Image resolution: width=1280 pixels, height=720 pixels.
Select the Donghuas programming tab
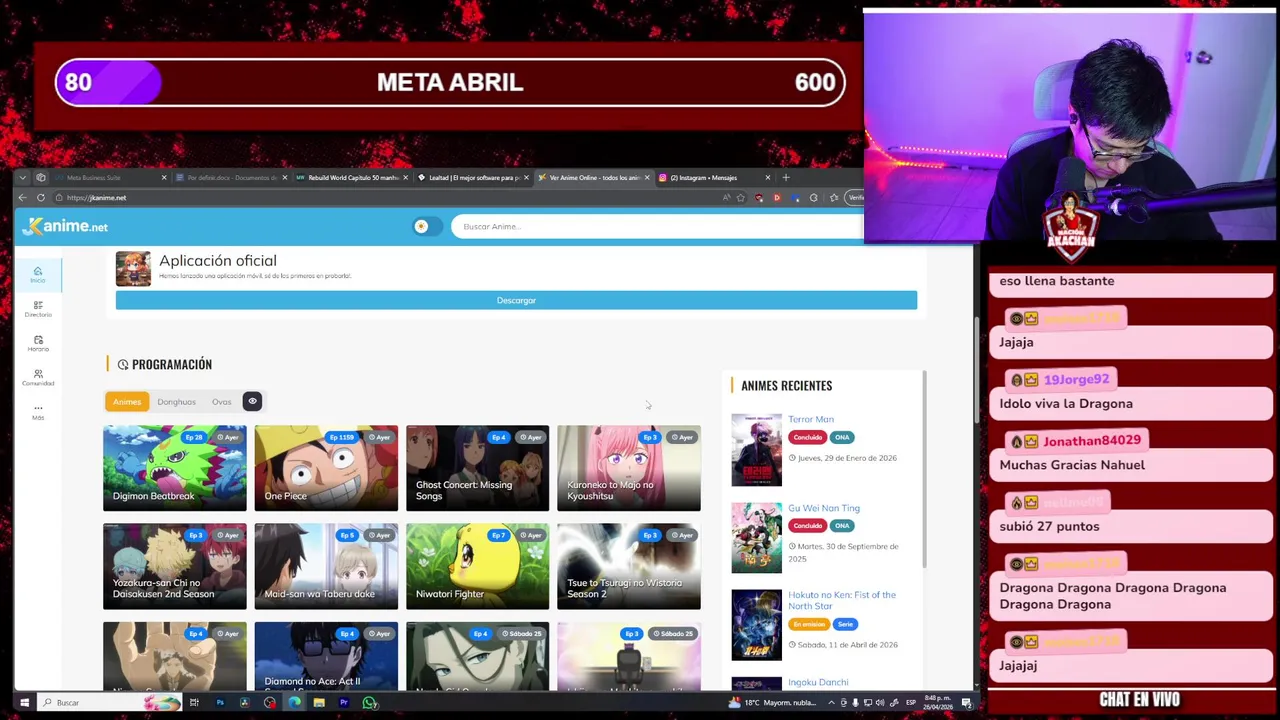pos(176,402)
